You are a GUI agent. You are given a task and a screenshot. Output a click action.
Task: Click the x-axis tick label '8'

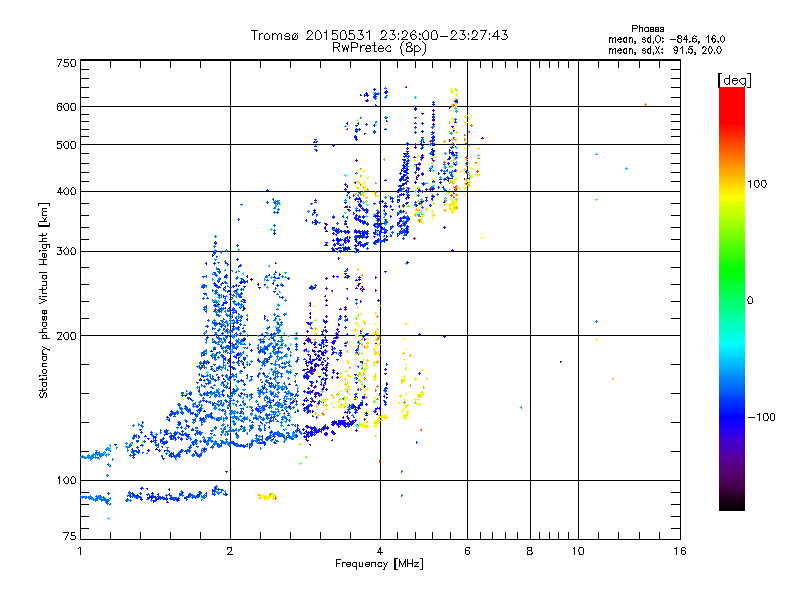(530, 551)
